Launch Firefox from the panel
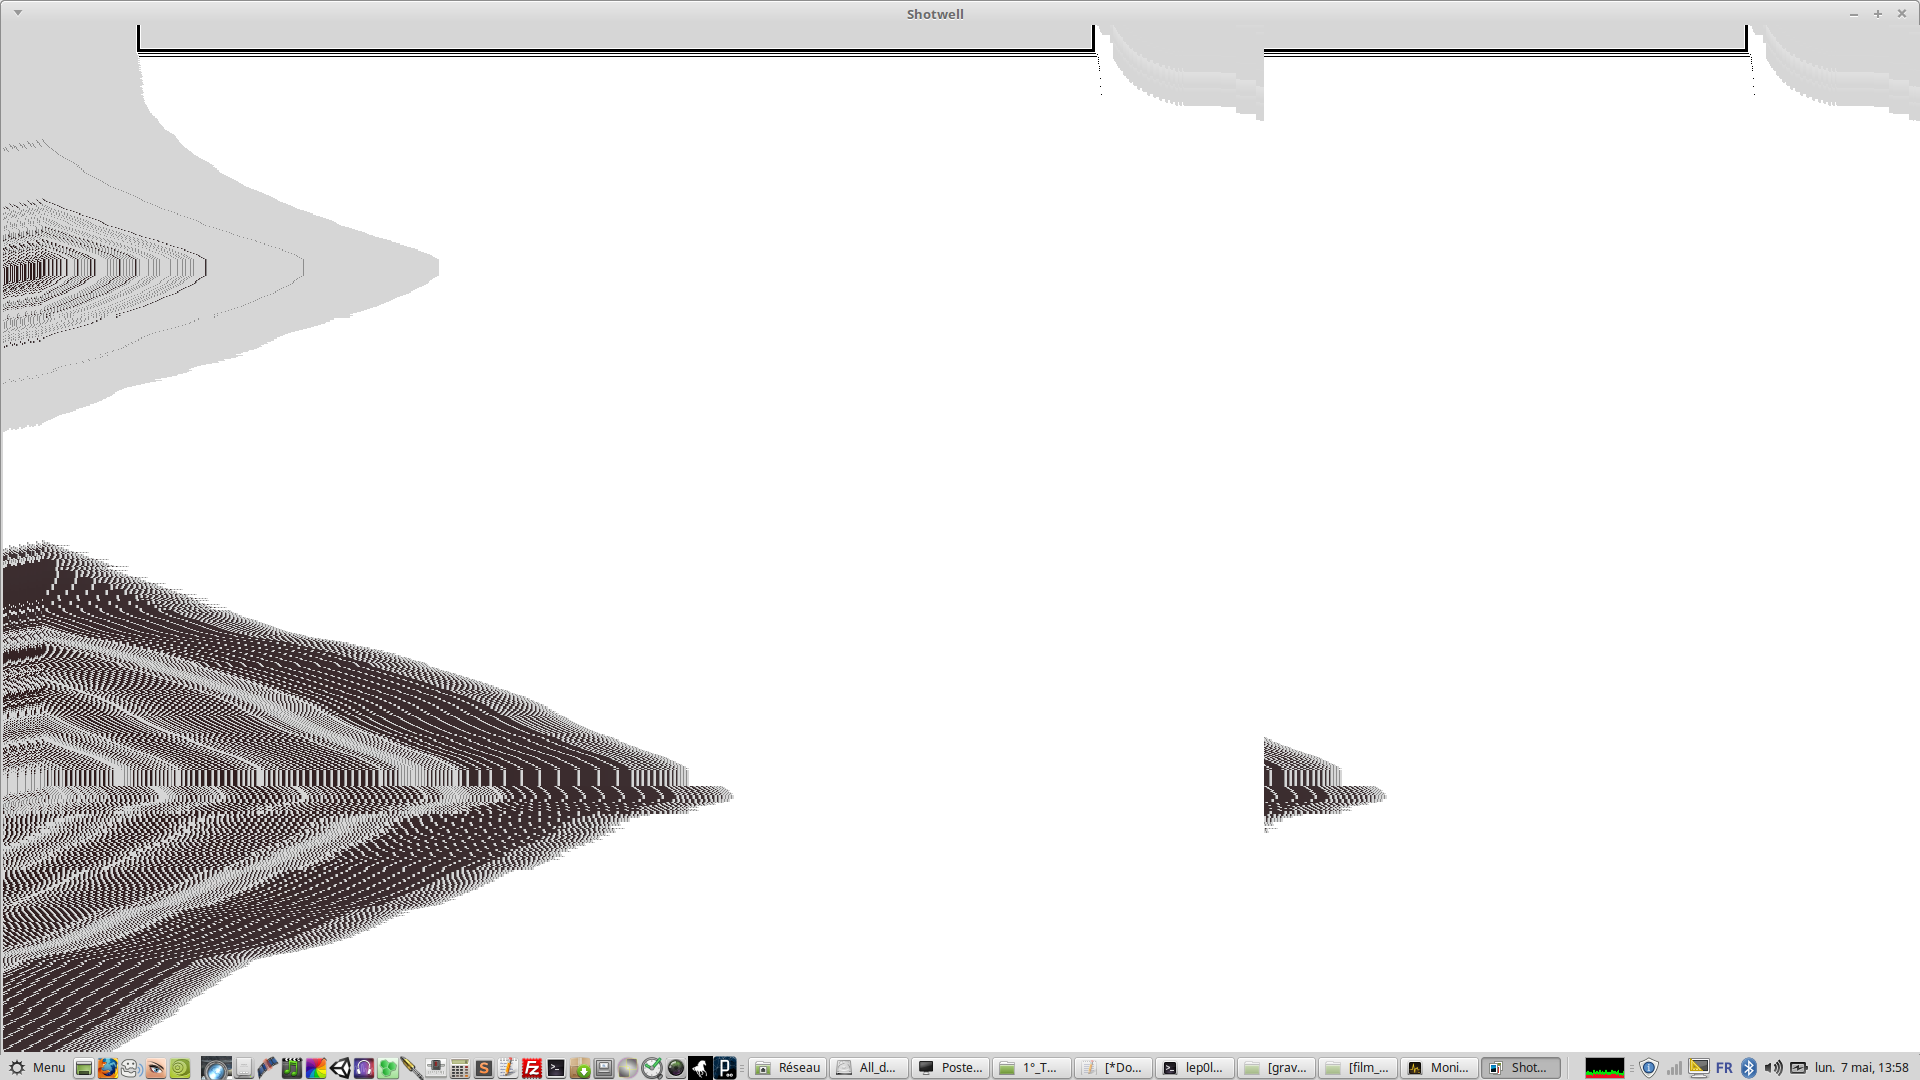Image resolution: width=1920 pixels, height=1080 pixels. tap(108, 1068)
